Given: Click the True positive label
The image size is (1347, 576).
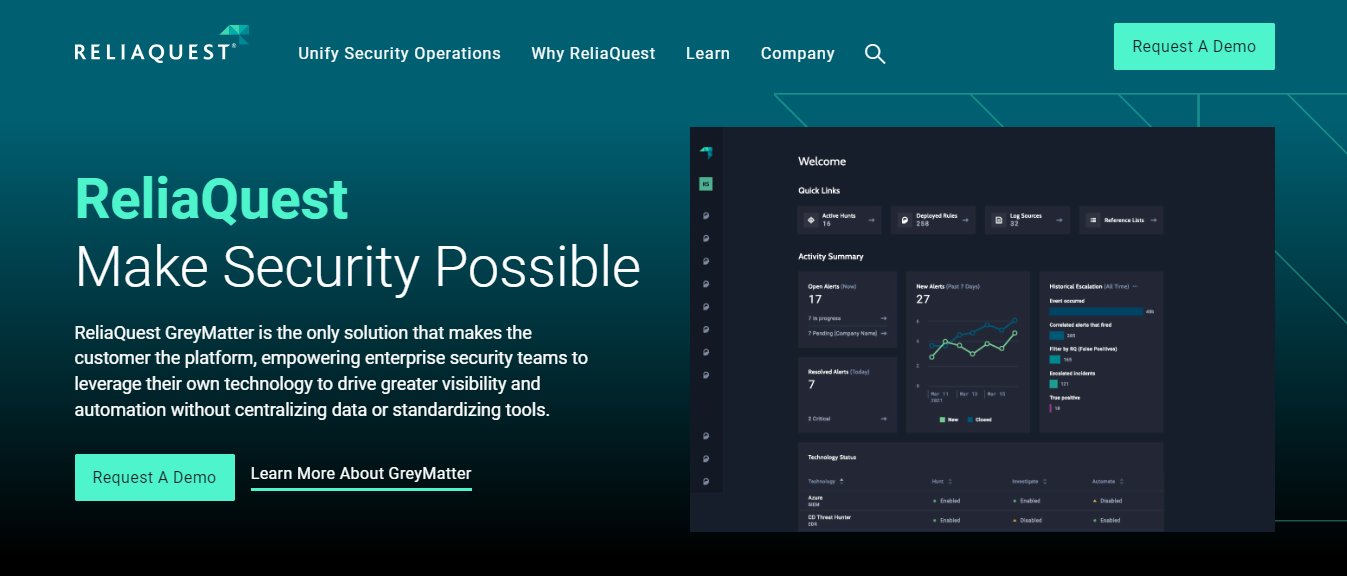Looking at the screenshot, I should (x=1065, y=397).
